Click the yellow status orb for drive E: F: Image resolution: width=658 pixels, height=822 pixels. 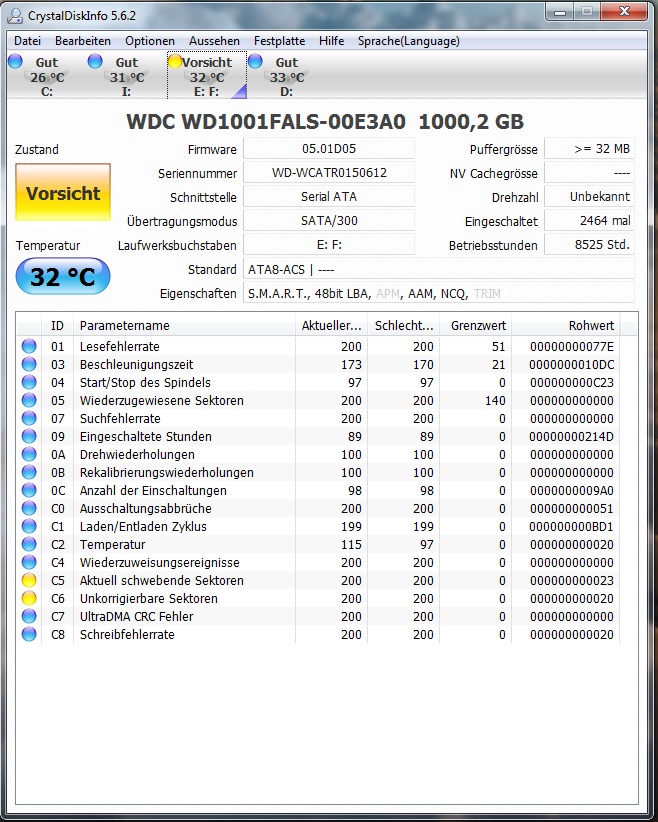175,61
